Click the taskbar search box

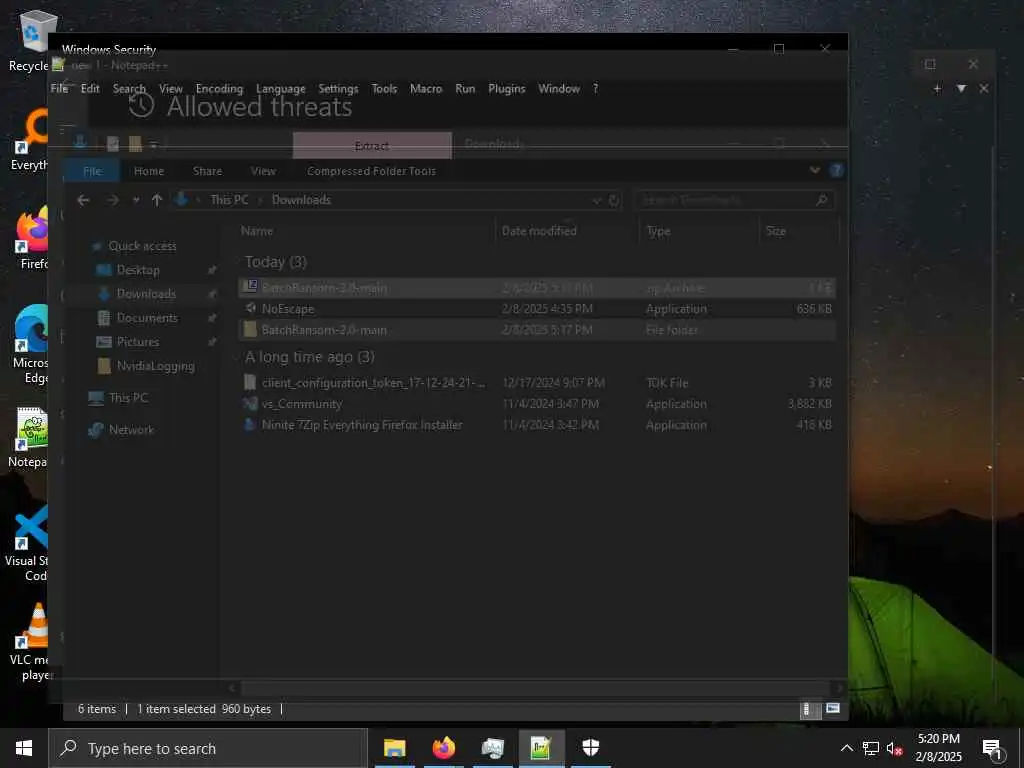click(x=208, y=748)
